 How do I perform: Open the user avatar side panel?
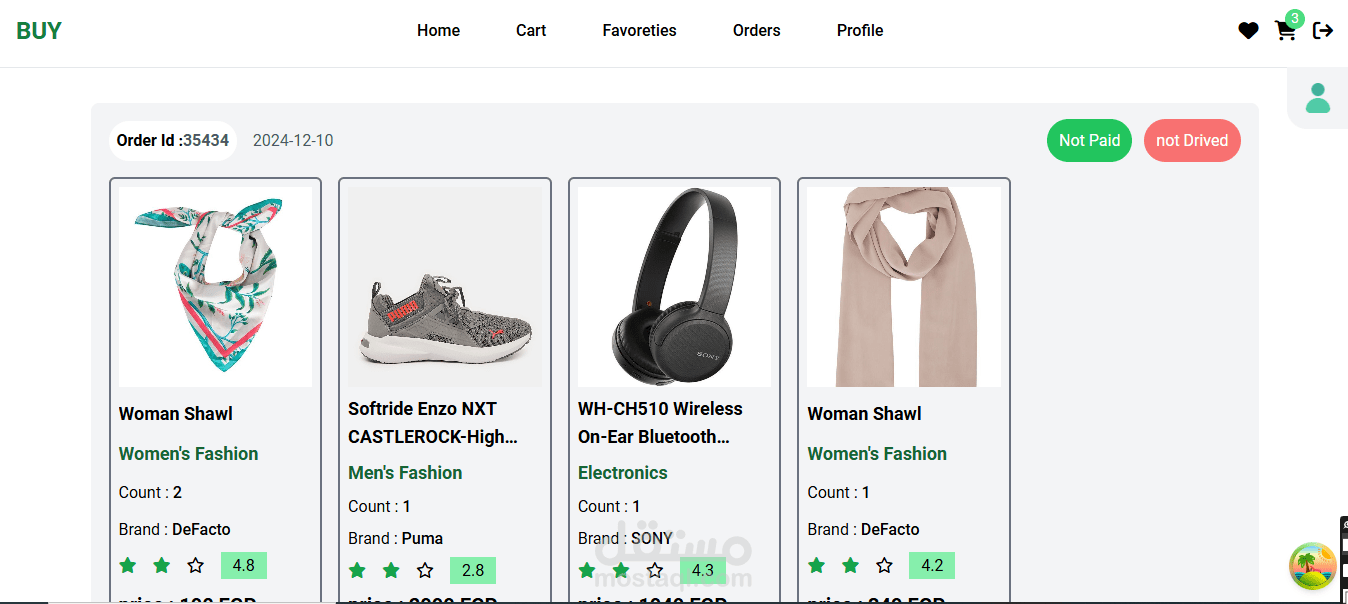[1318, 98]
